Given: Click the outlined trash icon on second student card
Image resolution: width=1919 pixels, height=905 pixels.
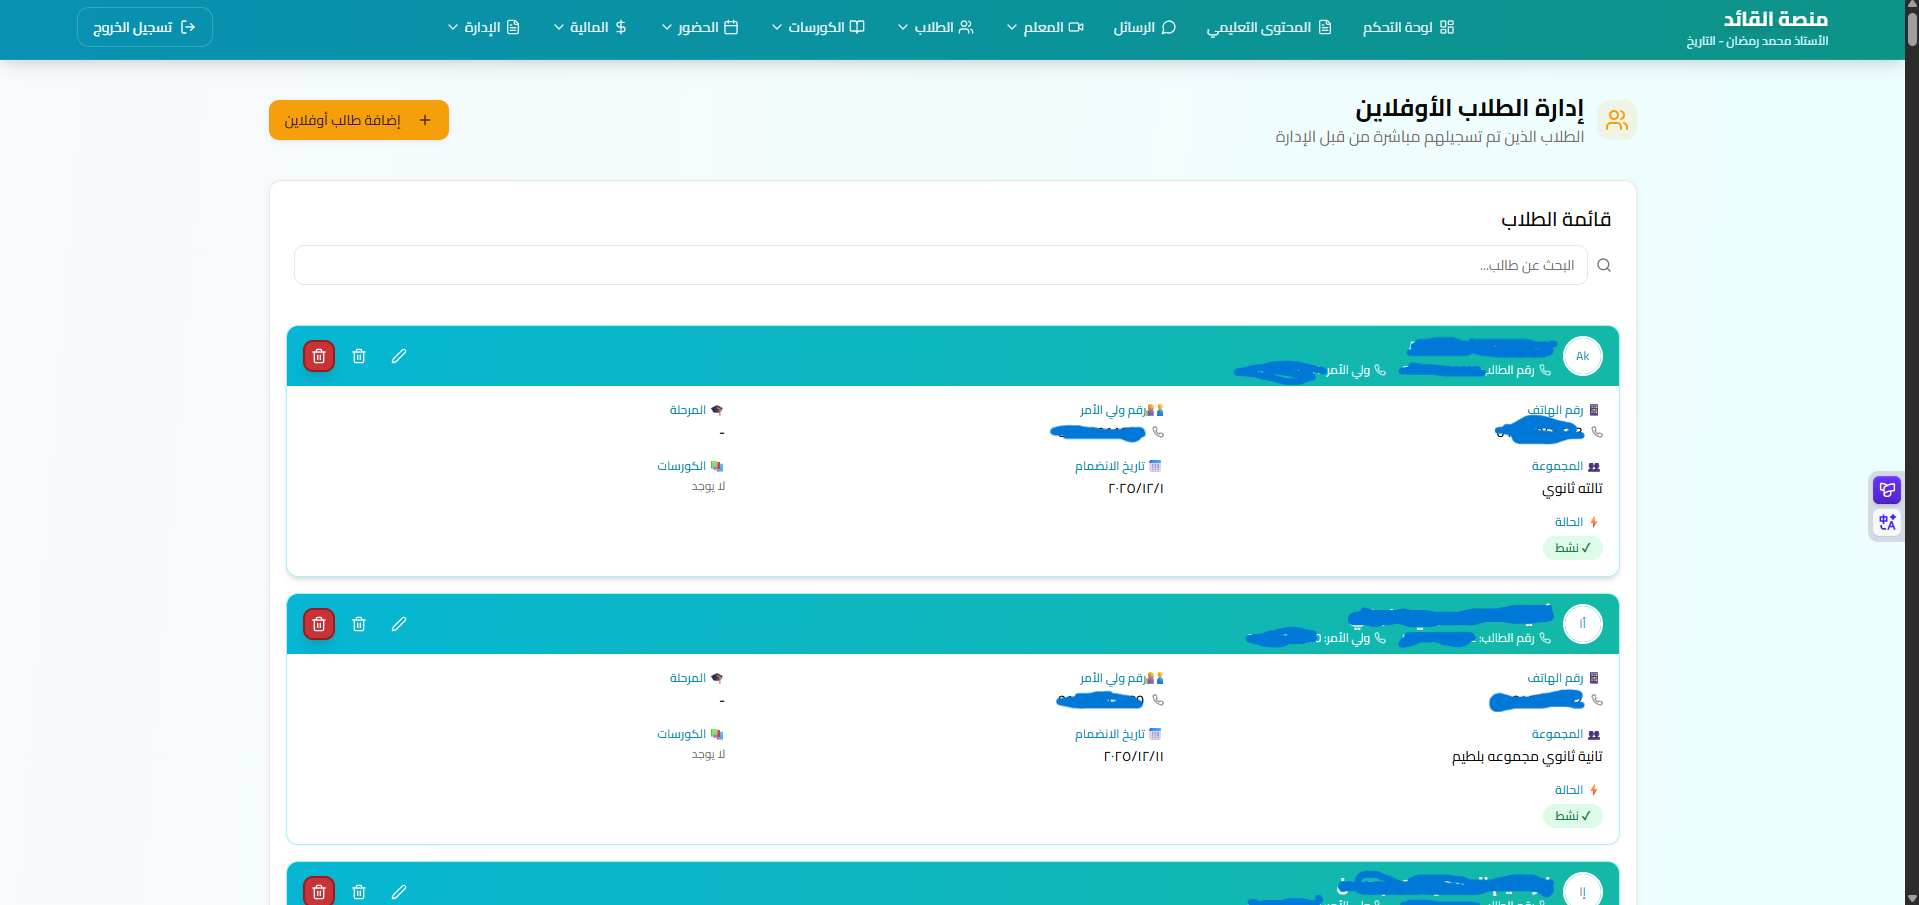Looking at the screenshot, I should point(359,624).
